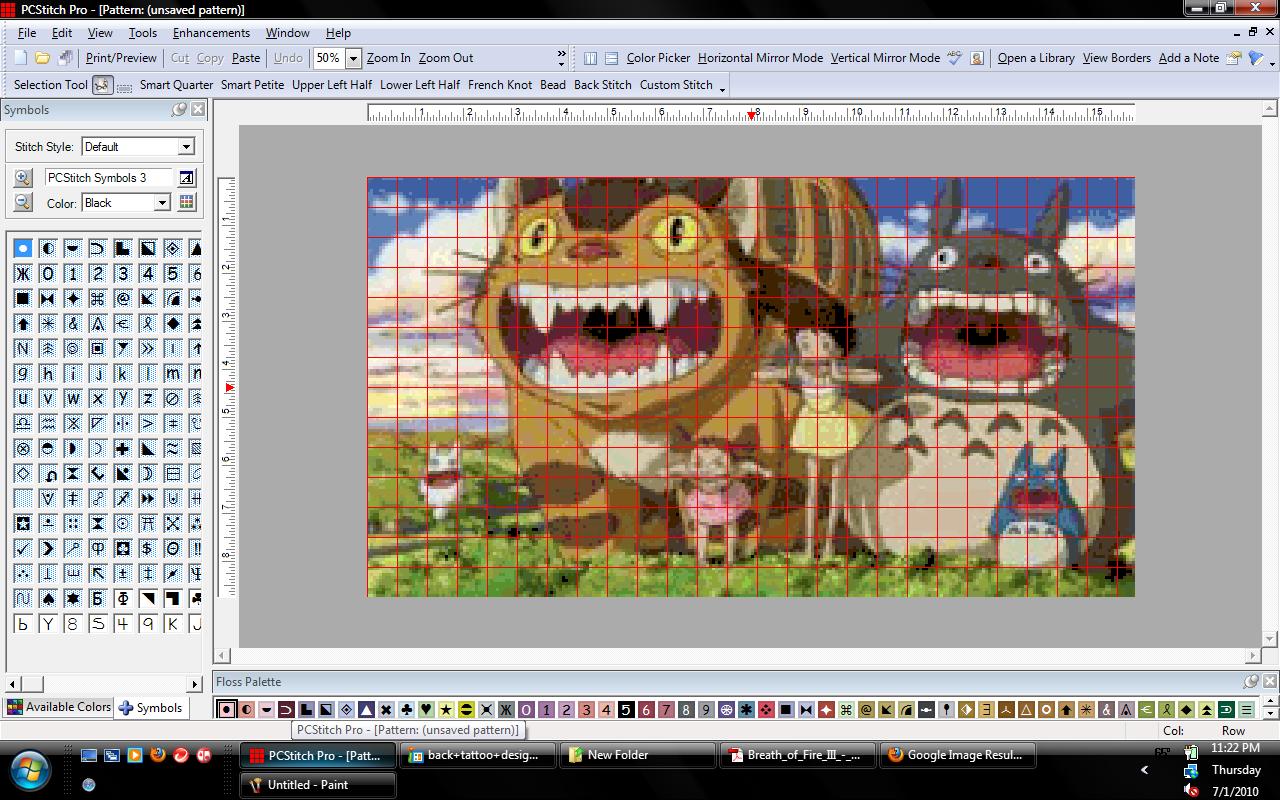Click the Print/Preview button
1280x800 pixels.
coord(120,57)
